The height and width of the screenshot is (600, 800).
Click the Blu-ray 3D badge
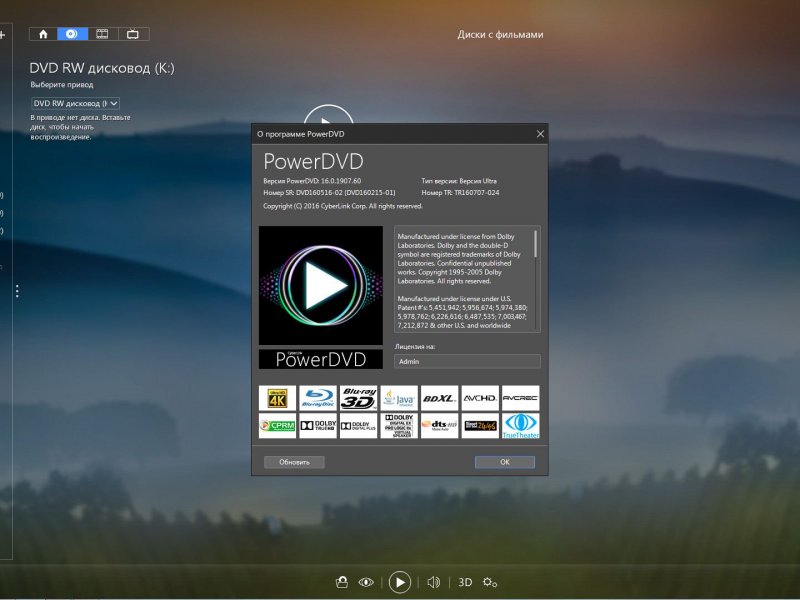[x=358, y=398]
